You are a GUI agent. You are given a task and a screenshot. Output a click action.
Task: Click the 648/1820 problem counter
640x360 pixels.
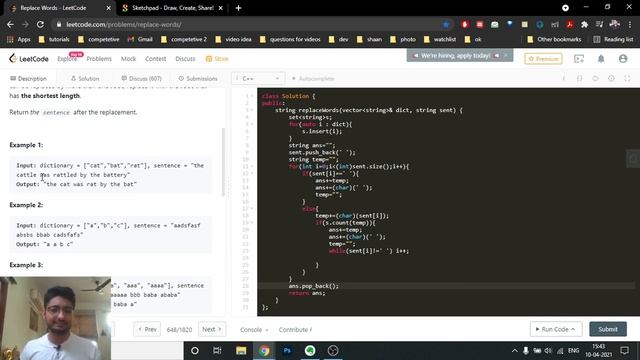(x=179, y=329)
